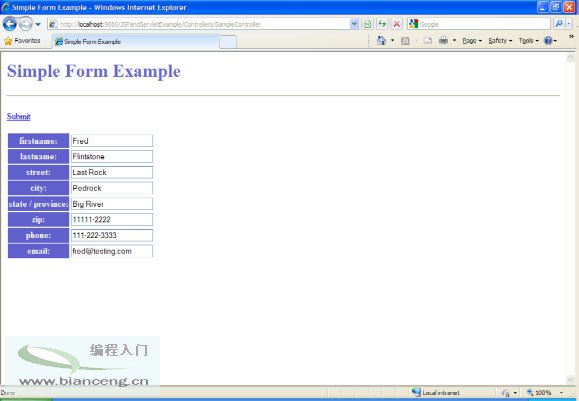
Task: Click the RSS Feeds toolbar icon
Action: click(x=405, y=41)
